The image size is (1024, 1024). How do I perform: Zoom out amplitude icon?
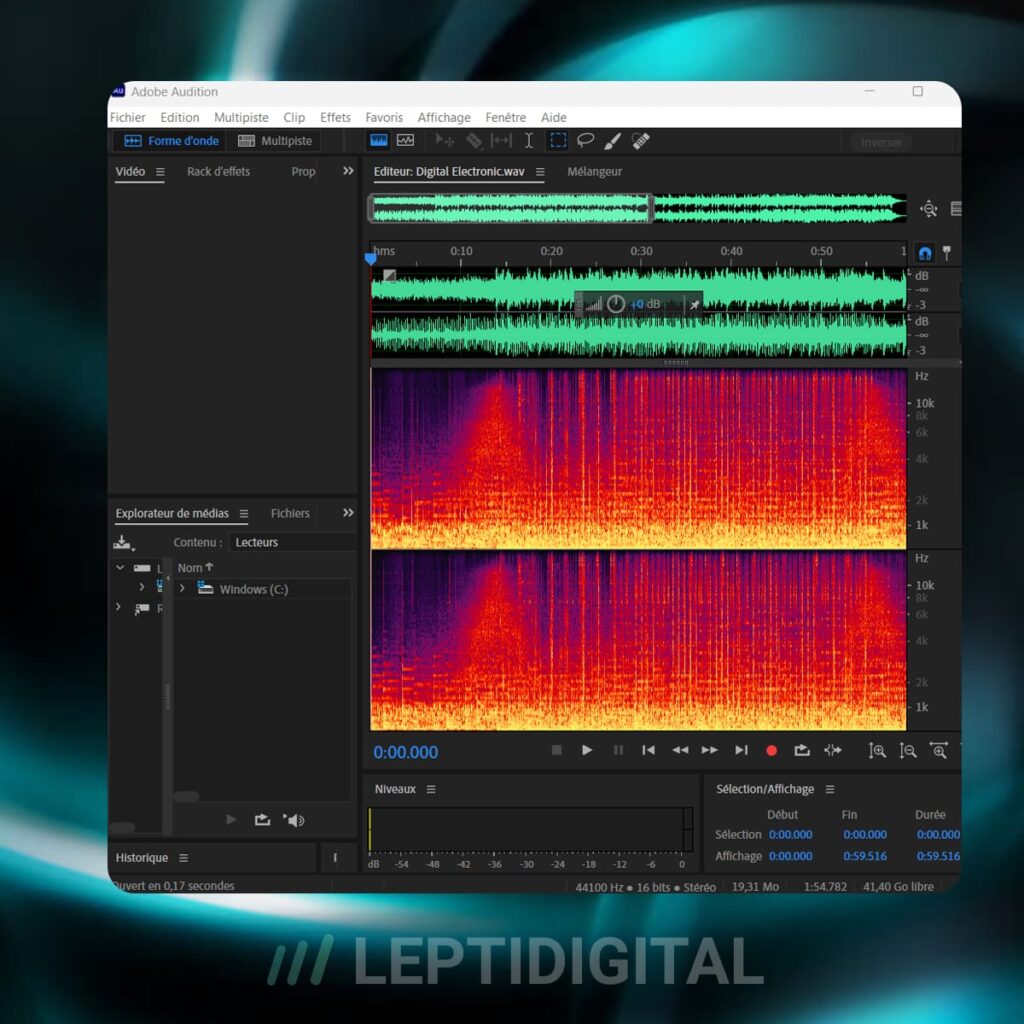point(908,751)
